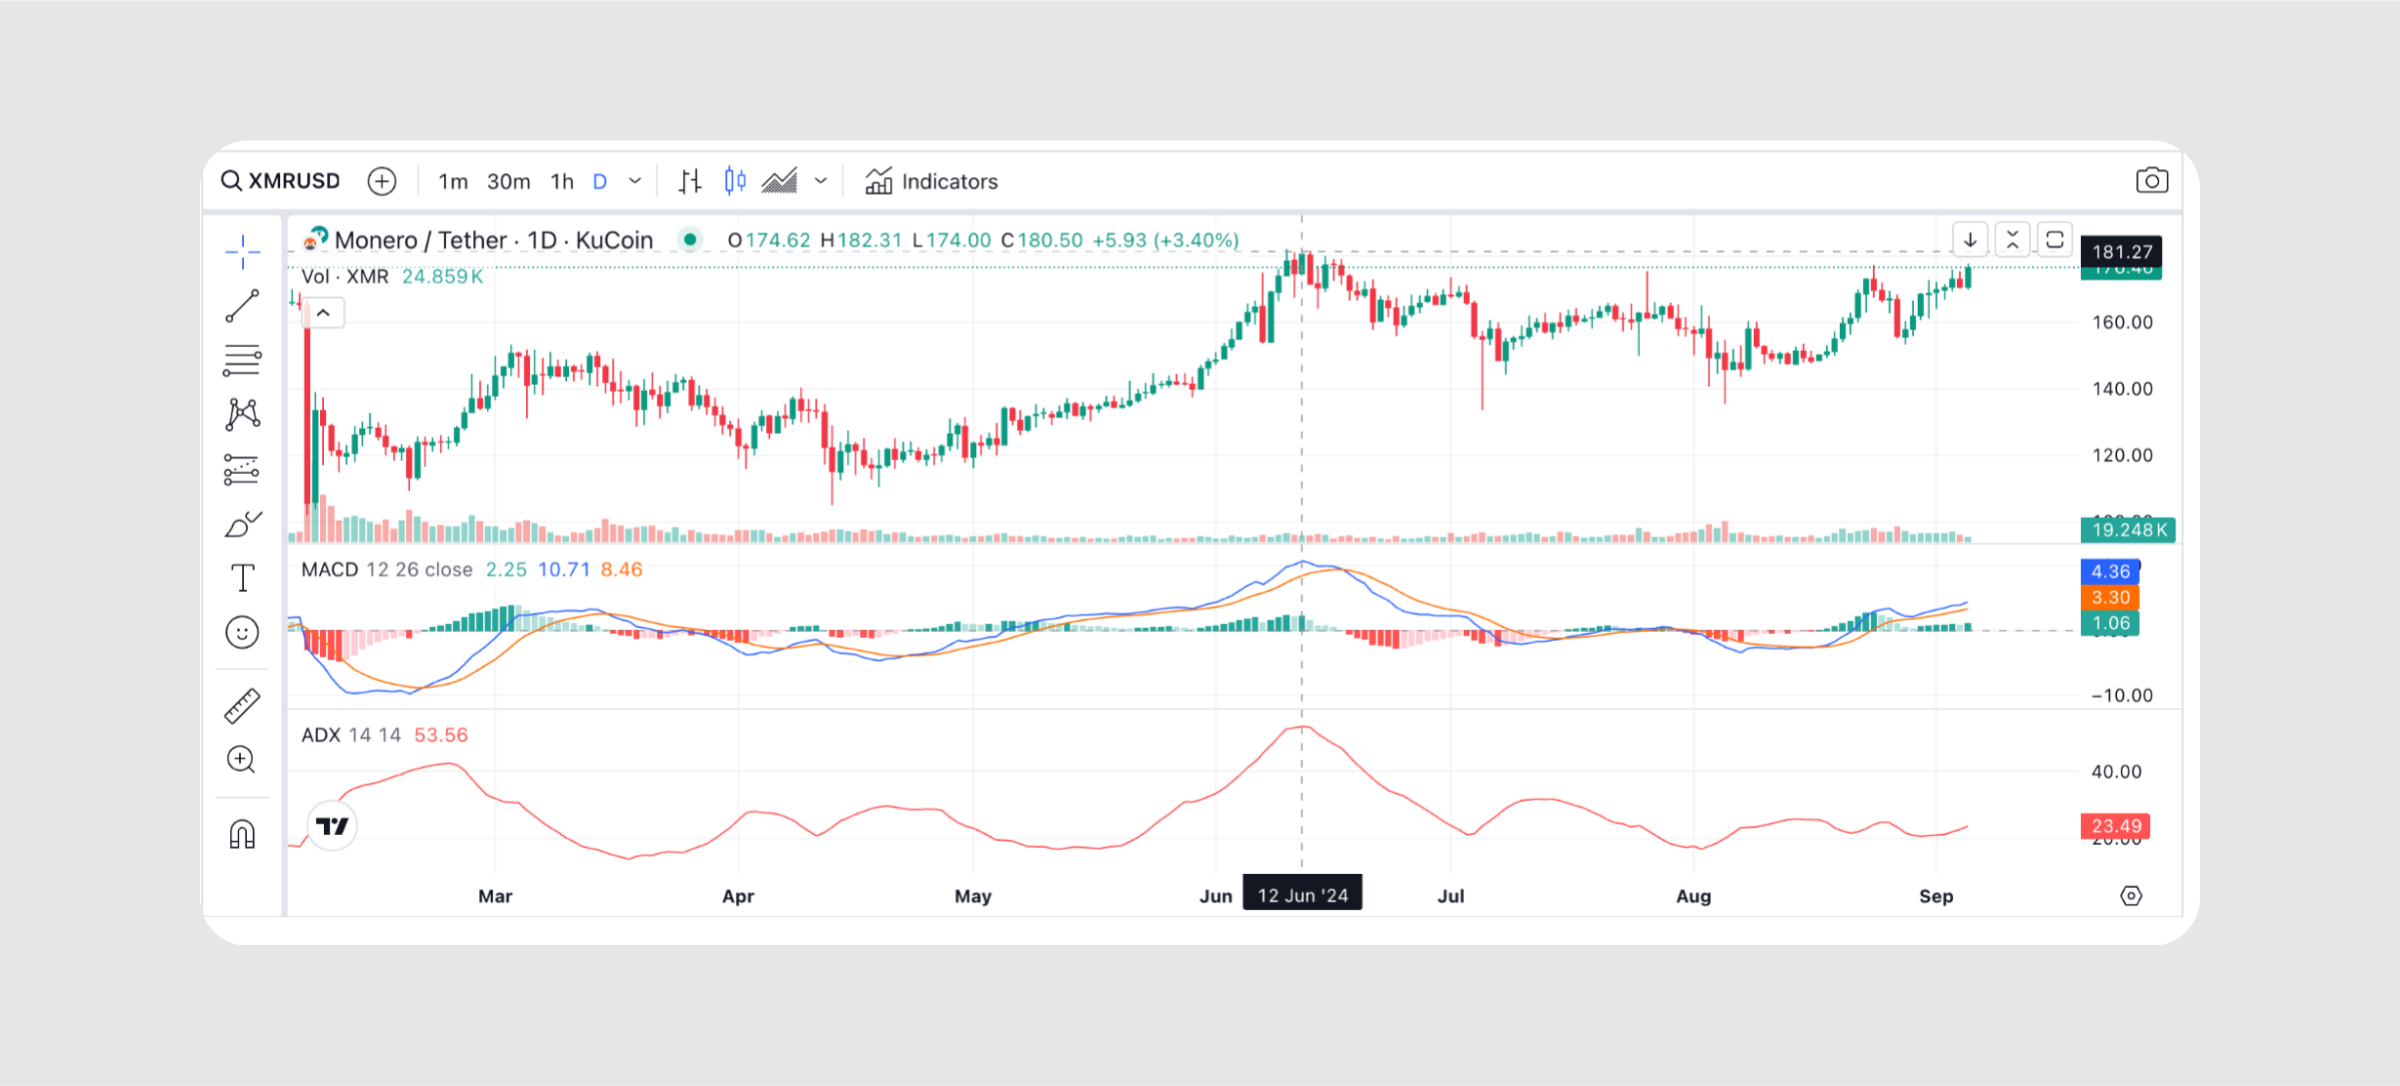Screen dimensions: 2400x1086
Task: Select the bars chart style icon
Action: pos(690,181)
